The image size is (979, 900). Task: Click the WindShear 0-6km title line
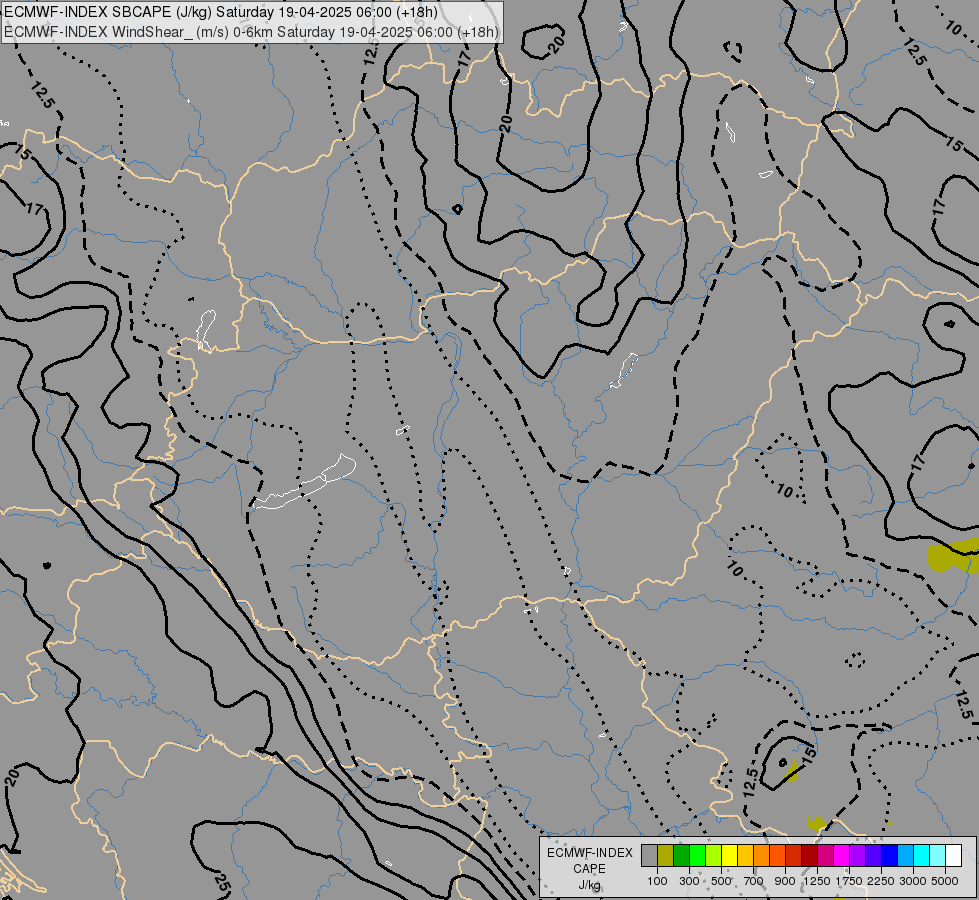point(251,32)
